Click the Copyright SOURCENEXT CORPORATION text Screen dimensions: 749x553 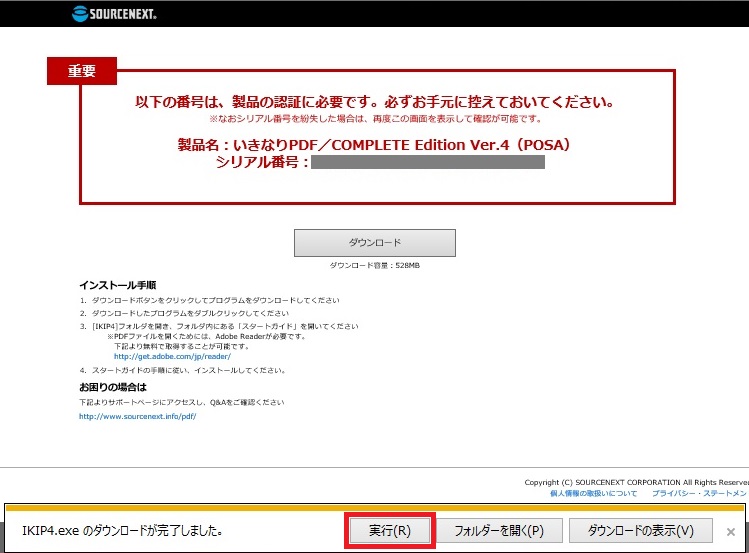[x=636, y=482]
